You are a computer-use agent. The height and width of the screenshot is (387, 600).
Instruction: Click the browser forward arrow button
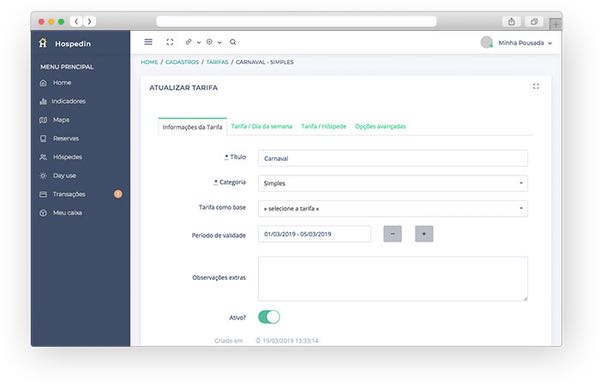90,21
